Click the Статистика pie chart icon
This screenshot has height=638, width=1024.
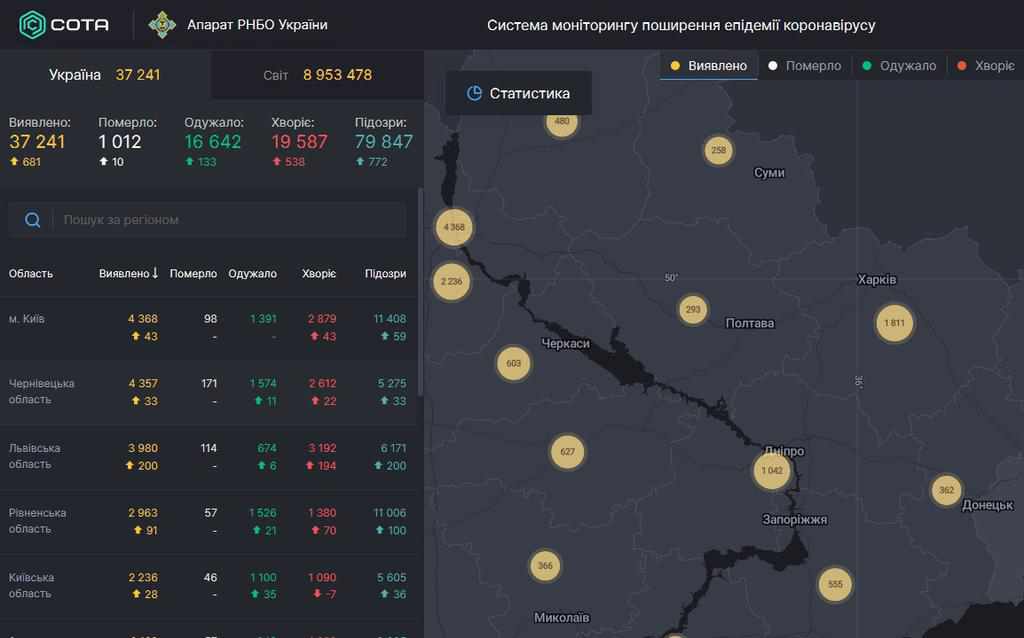pyautogui.click(x=475, y=93)
